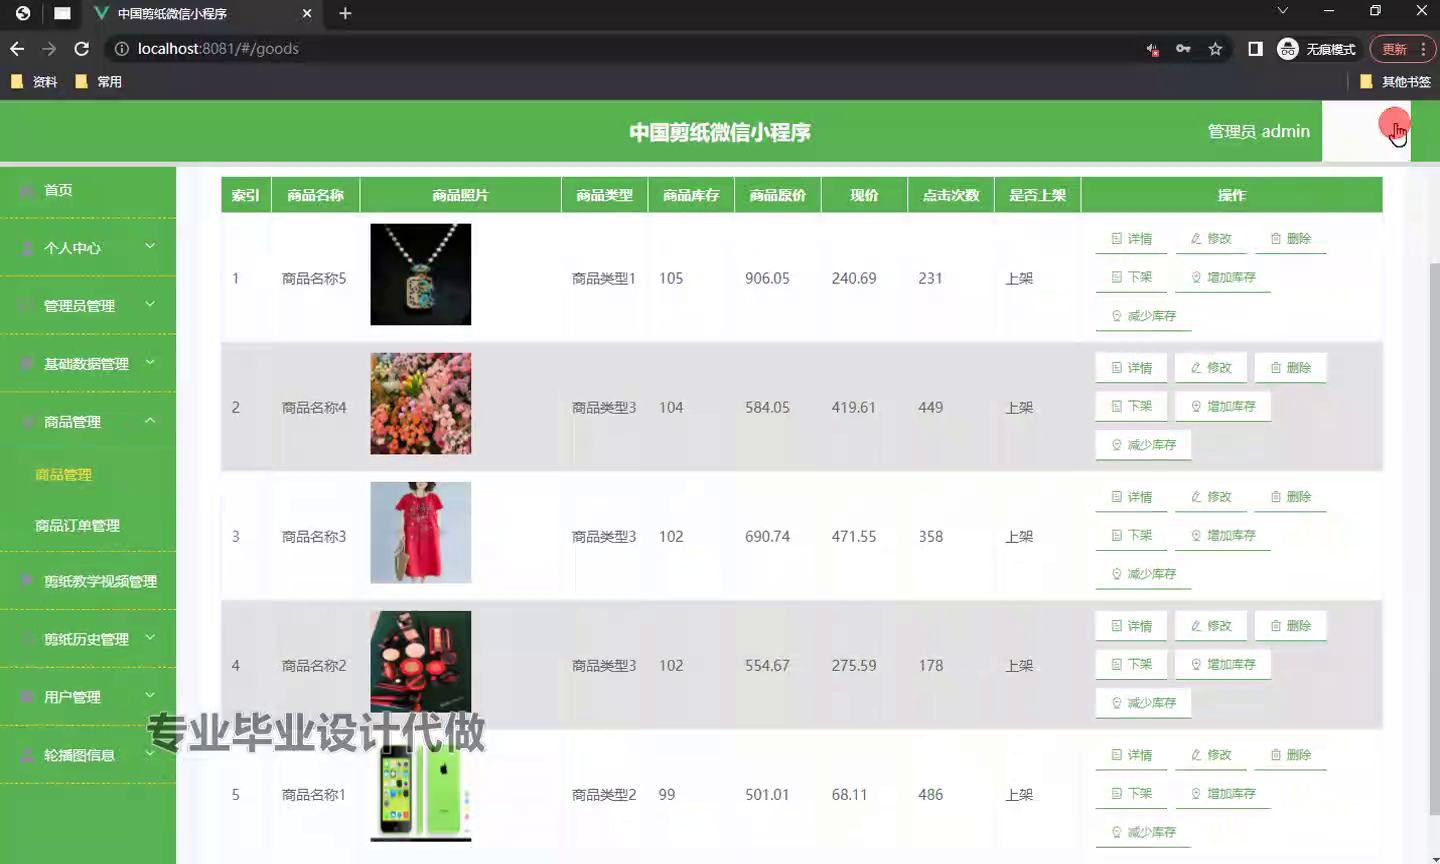The height and width of the screenshot is (864, 1440).
Task: Reload the page with refresh icon
Action: [x=82, y=49]
